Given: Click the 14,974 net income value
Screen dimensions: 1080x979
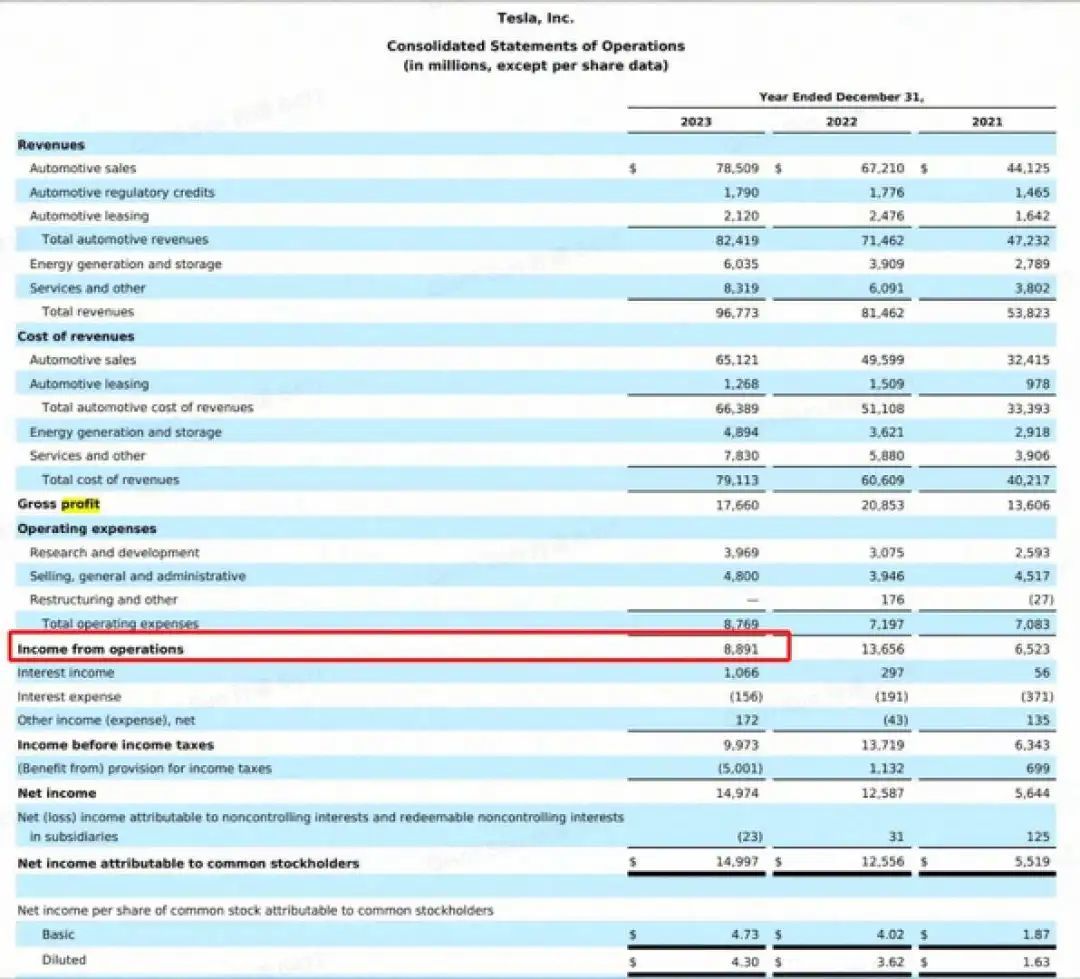Looking at the screenshot, I should tap(739, 793).
